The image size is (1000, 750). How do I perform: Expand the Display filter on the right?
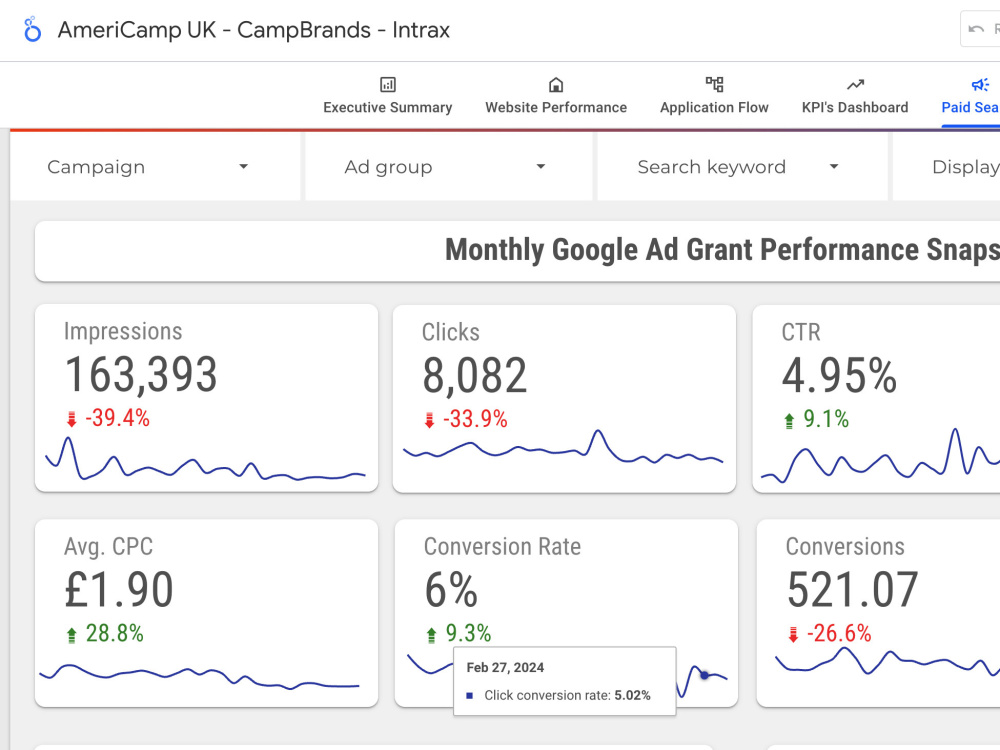(965, 167)
